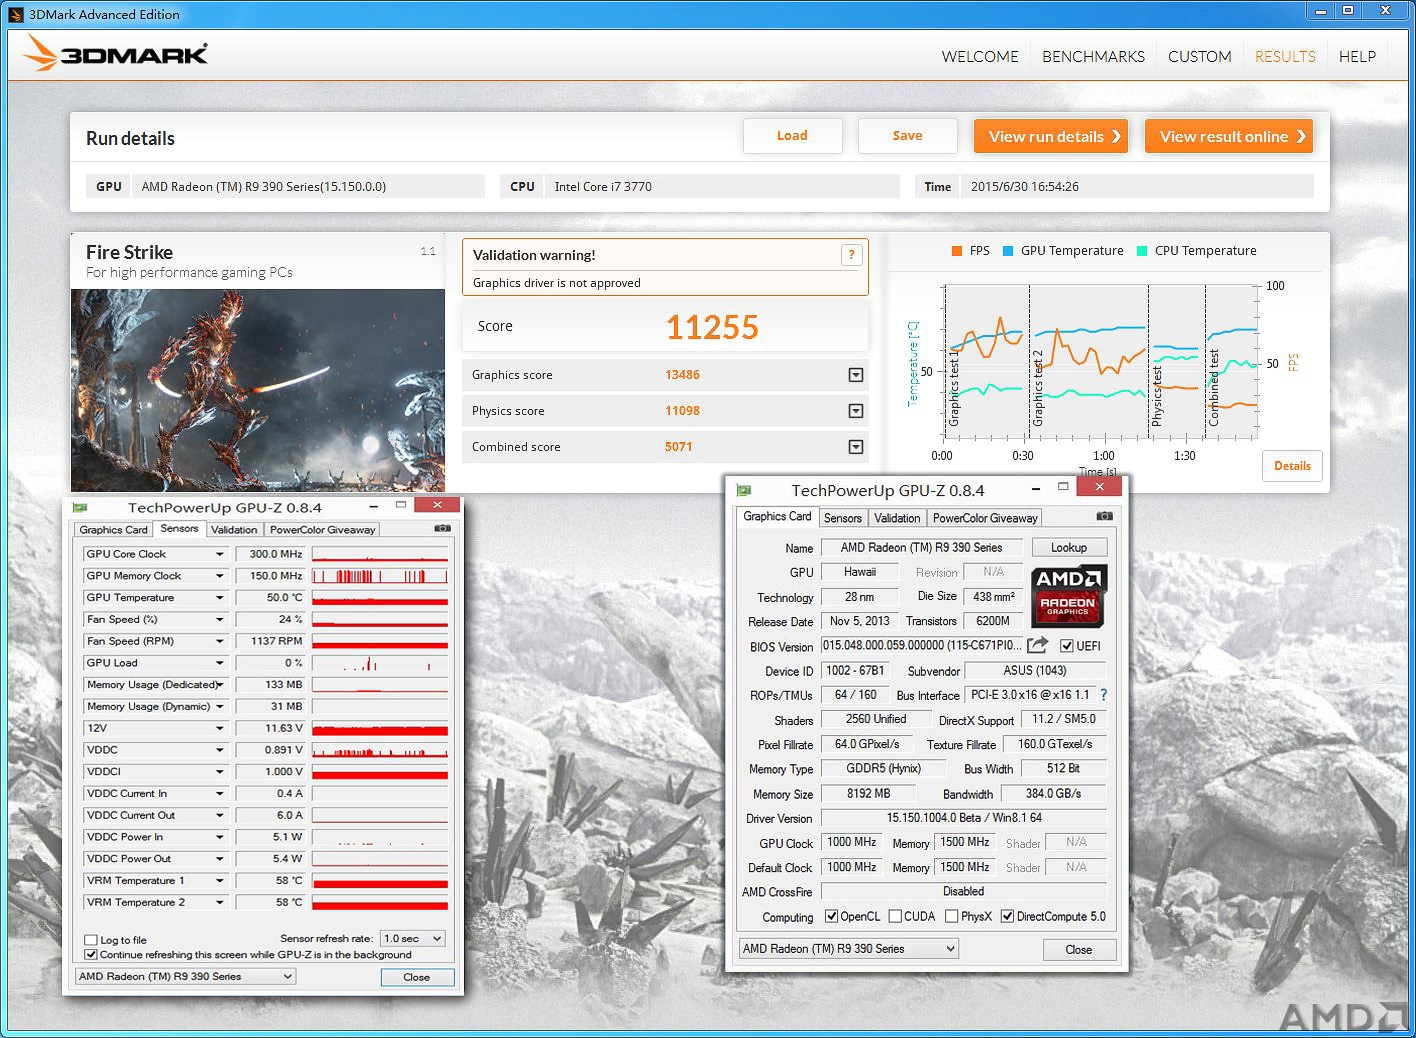
Task: Click View run details button
Action: pyautogui.click(x=1051, y=136)
